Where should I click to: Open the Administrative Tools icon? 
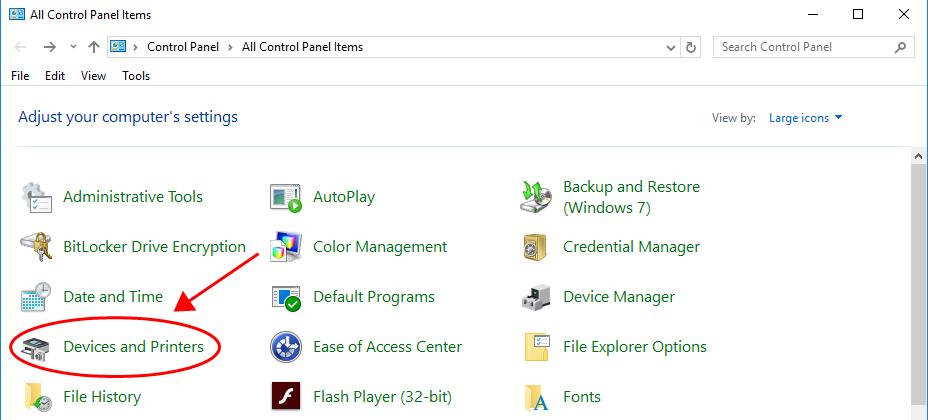37,198
